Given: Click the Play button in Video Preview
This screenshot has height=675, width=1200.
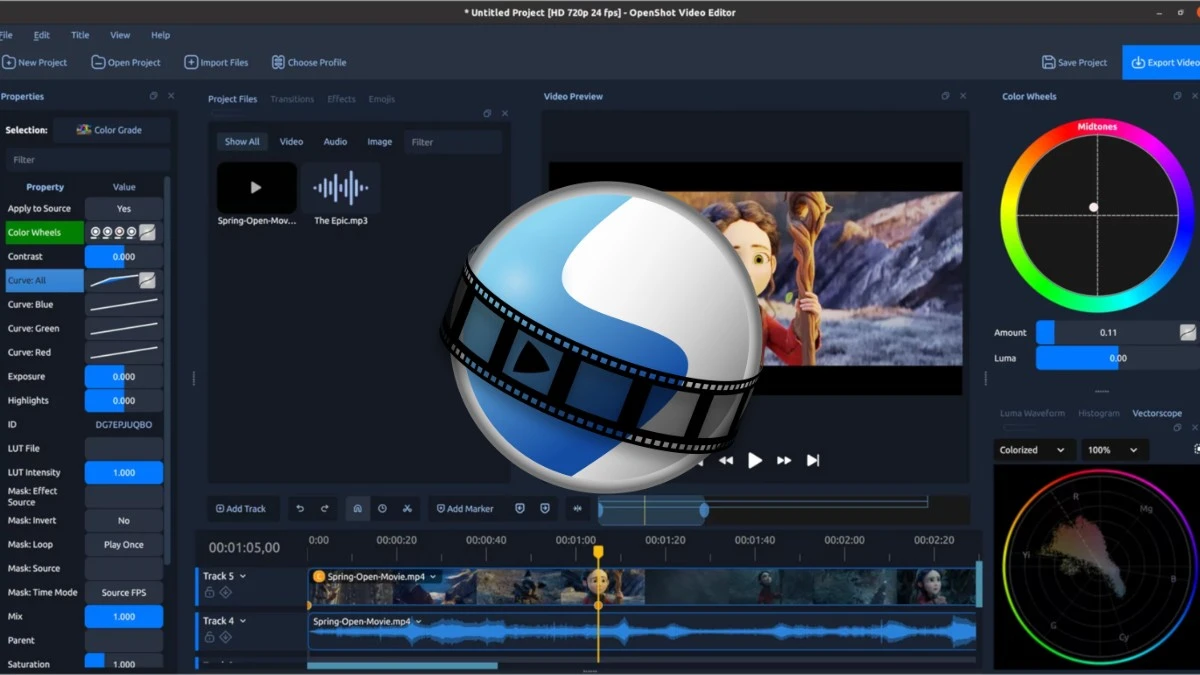Looking at the screenshot, I should pyautogui.click(x=755, y=460).
